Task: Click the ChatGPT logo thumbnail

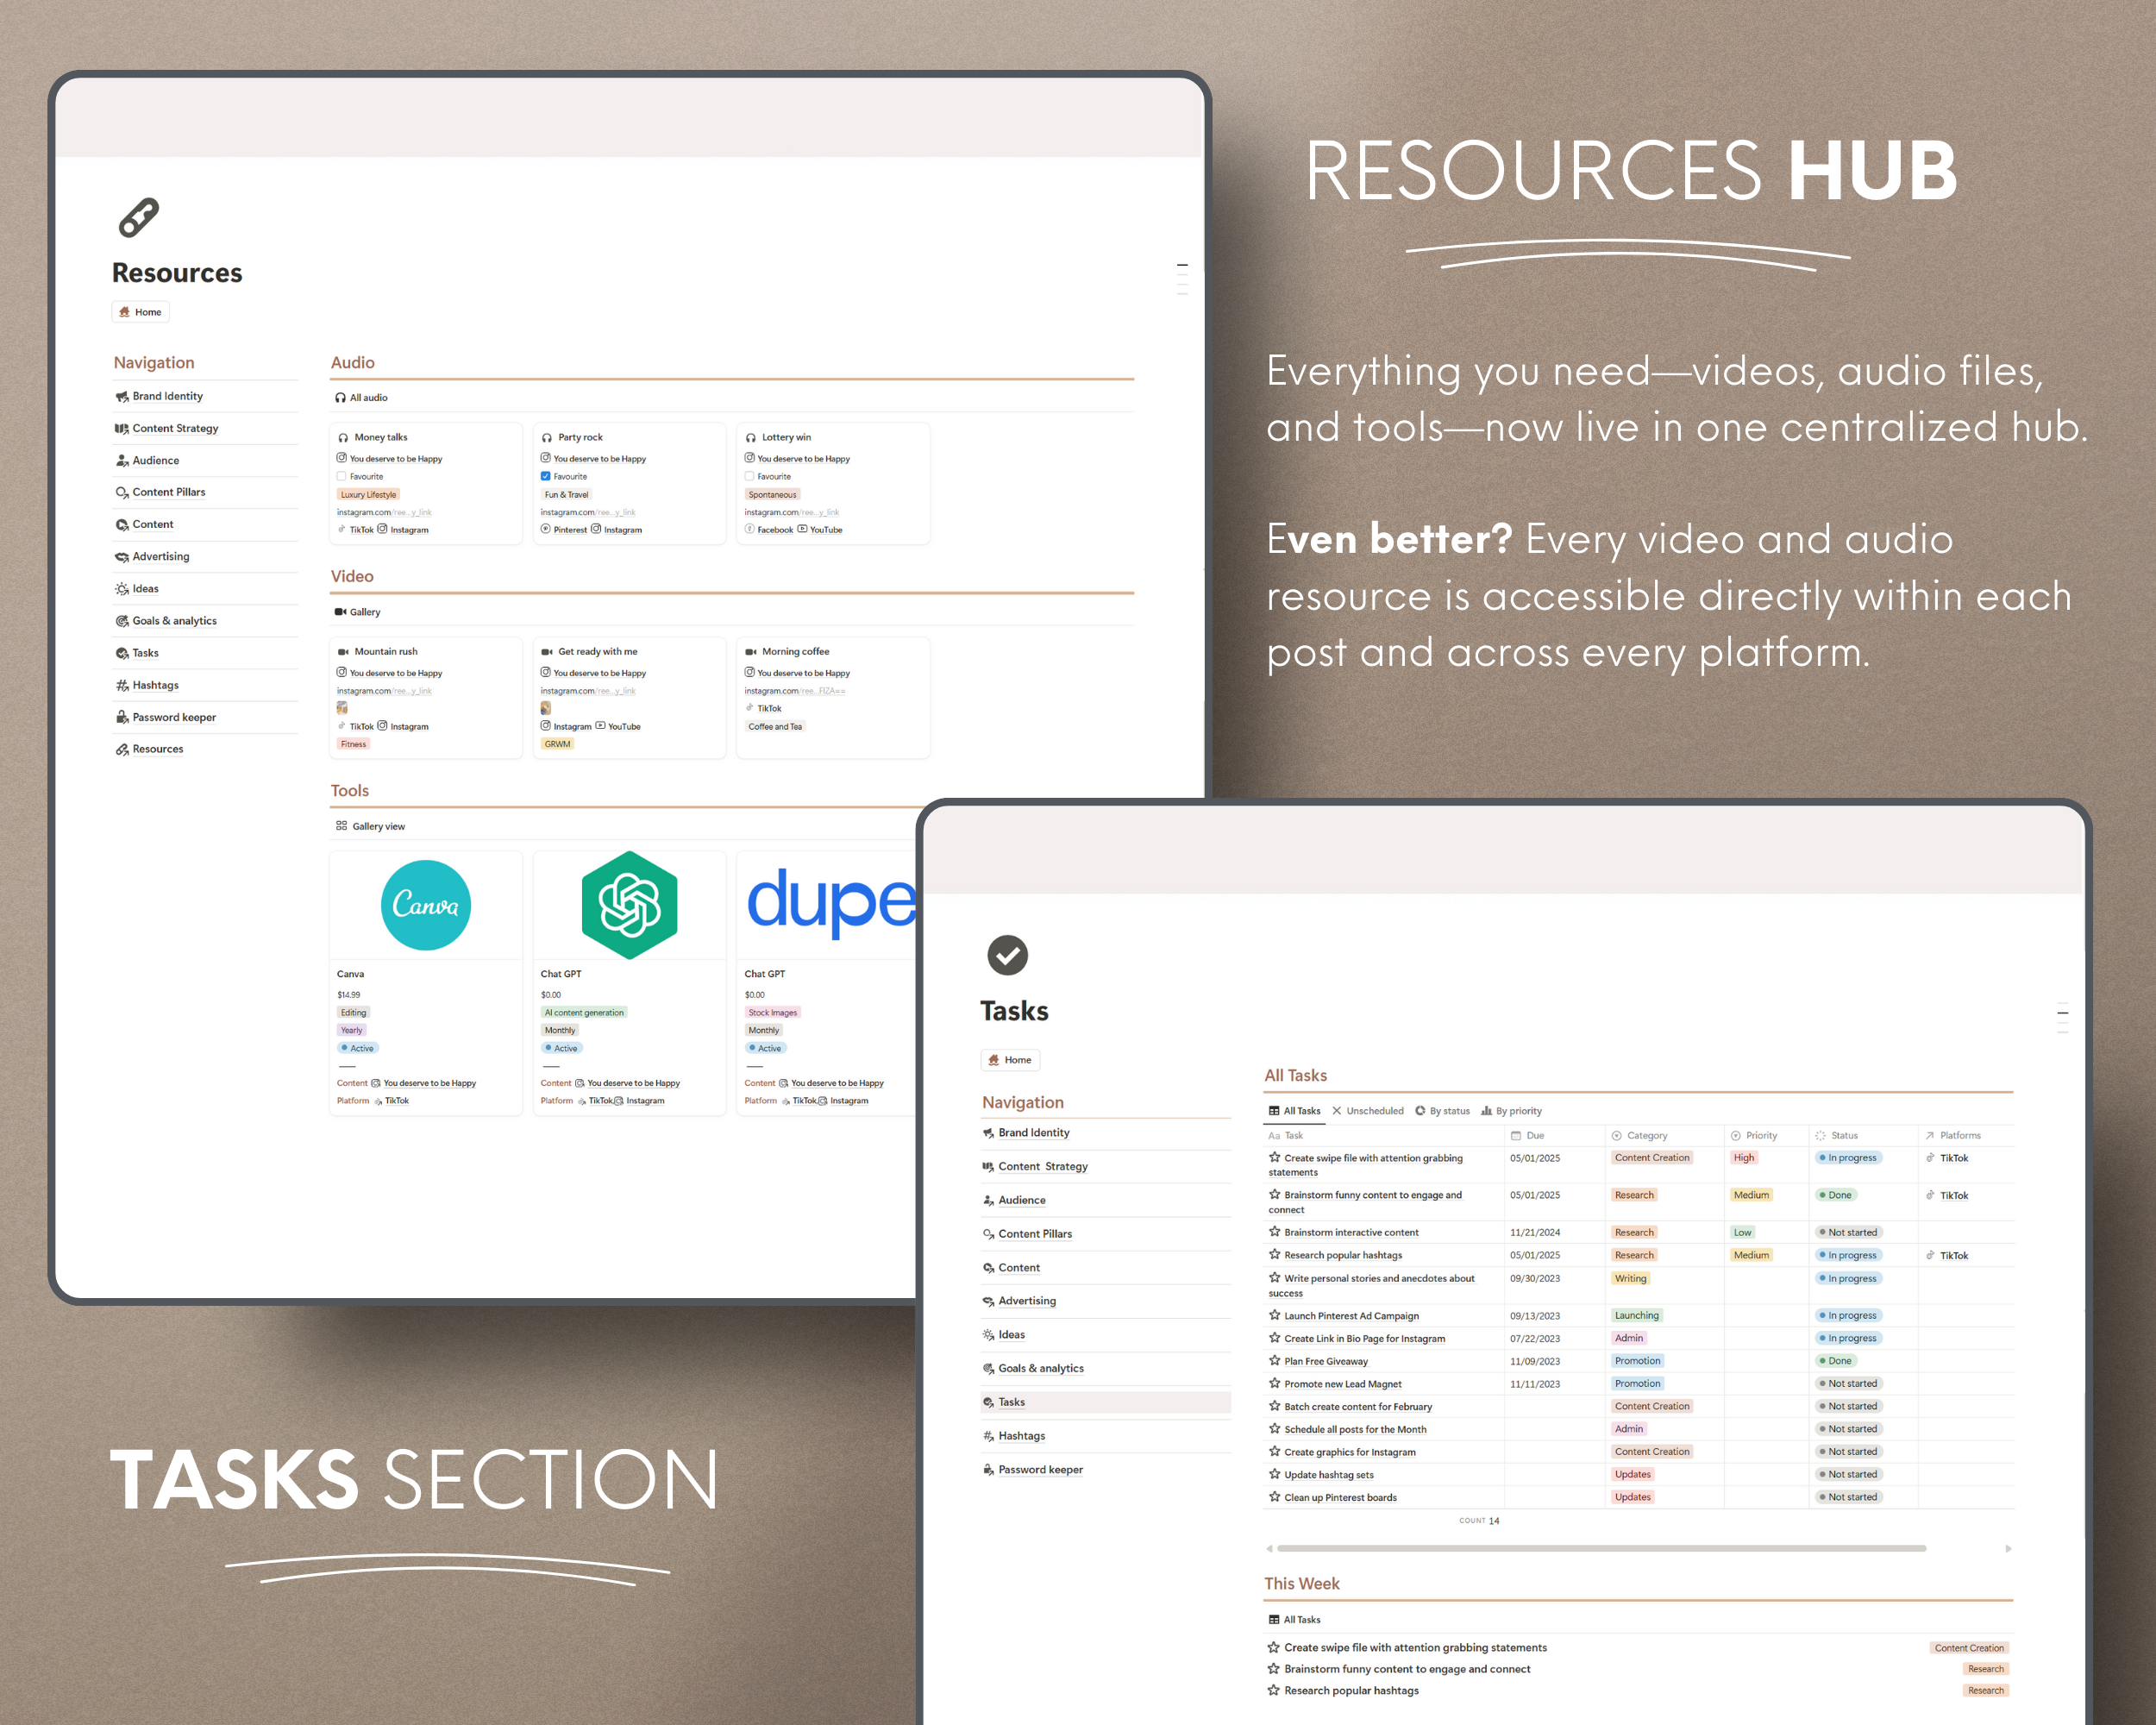Action: [629, 905]
